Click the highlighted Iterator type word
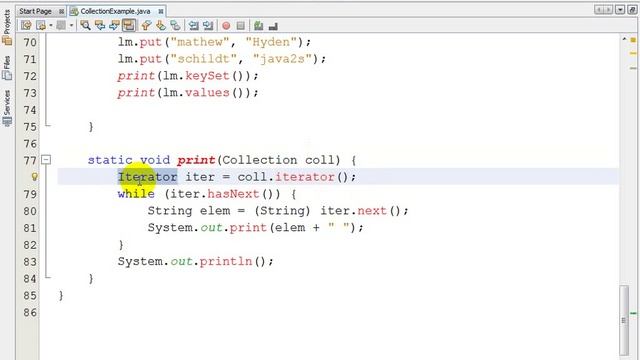This screenshot has width=640, height=360. pos(147,177)
